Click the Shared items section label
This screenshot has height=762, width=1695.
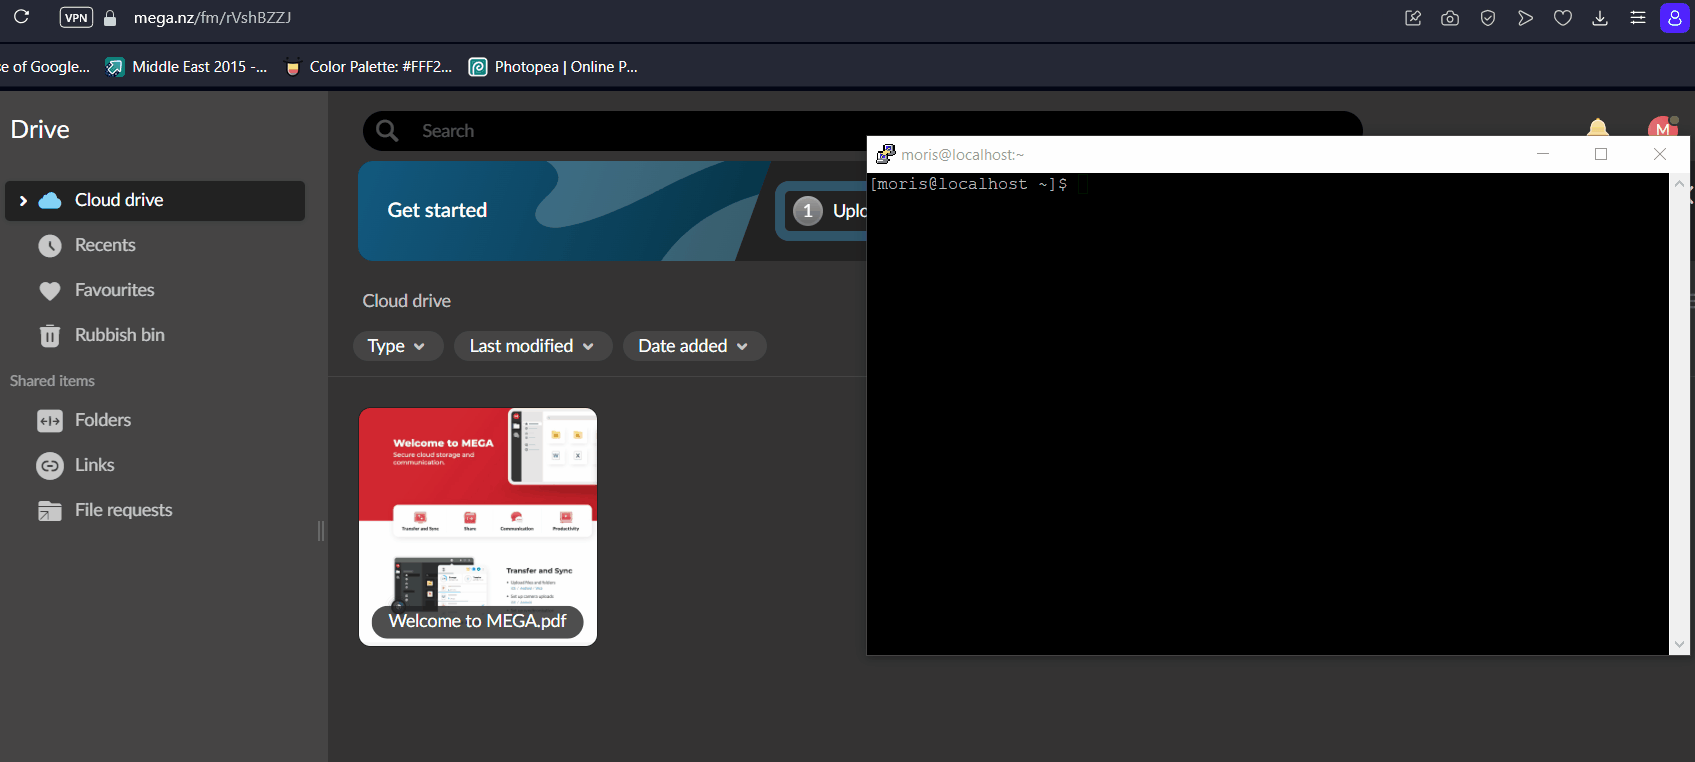pyautogui.click(x=52, y=381)
